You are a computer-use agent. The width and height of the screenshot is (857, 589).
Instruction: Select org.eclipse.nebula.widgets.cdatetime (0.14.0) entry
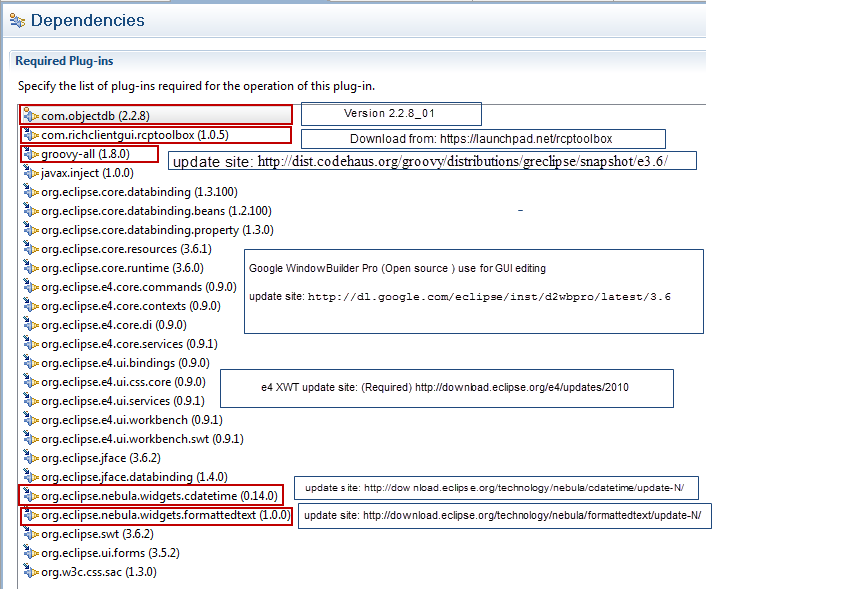click(x=159, y=496)
